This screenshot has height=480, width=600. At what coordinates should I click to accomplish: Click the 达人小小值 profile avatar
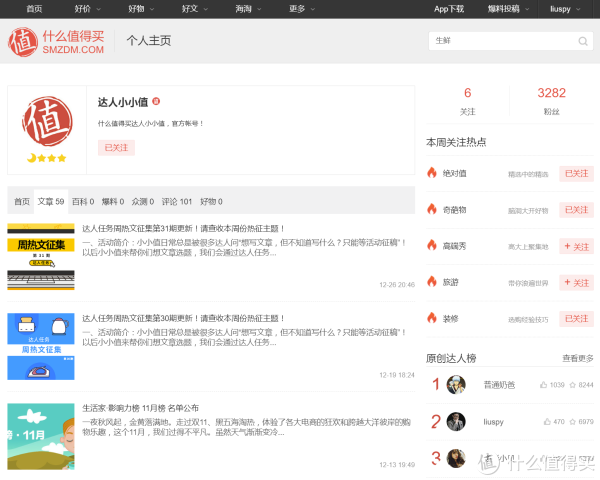pyautogui.click(x=47, y=121)
